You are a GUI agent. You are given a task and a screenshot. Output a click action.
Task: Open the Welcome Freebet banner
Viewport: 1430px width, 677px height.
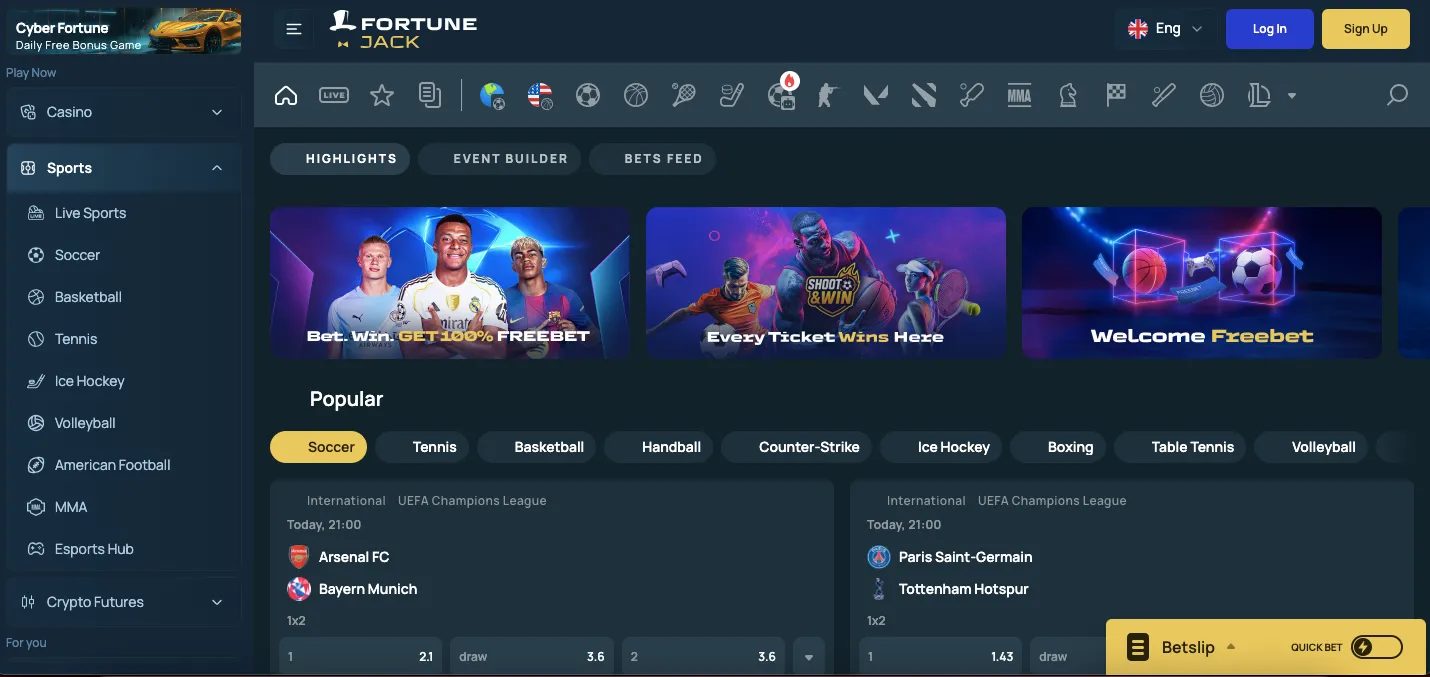[1202, 283]
